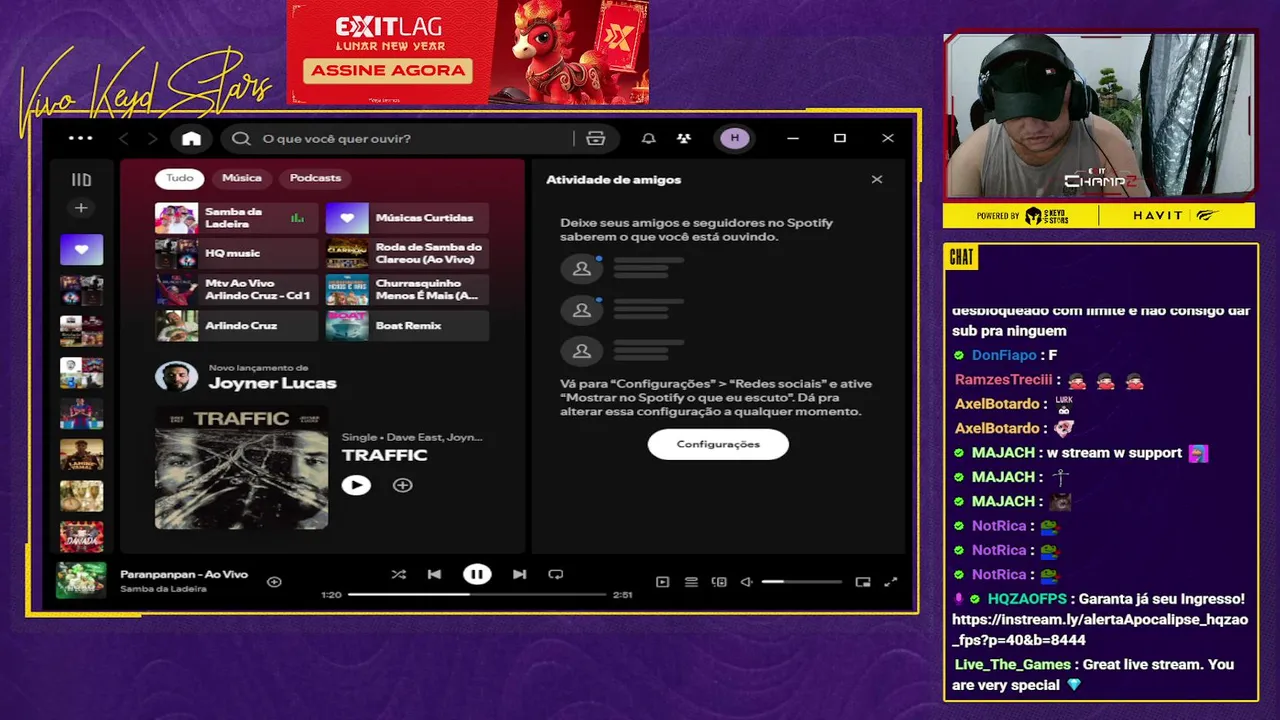Click the search magnifier icon
Screen dimensions: 1280x720
tap(241, 138)
